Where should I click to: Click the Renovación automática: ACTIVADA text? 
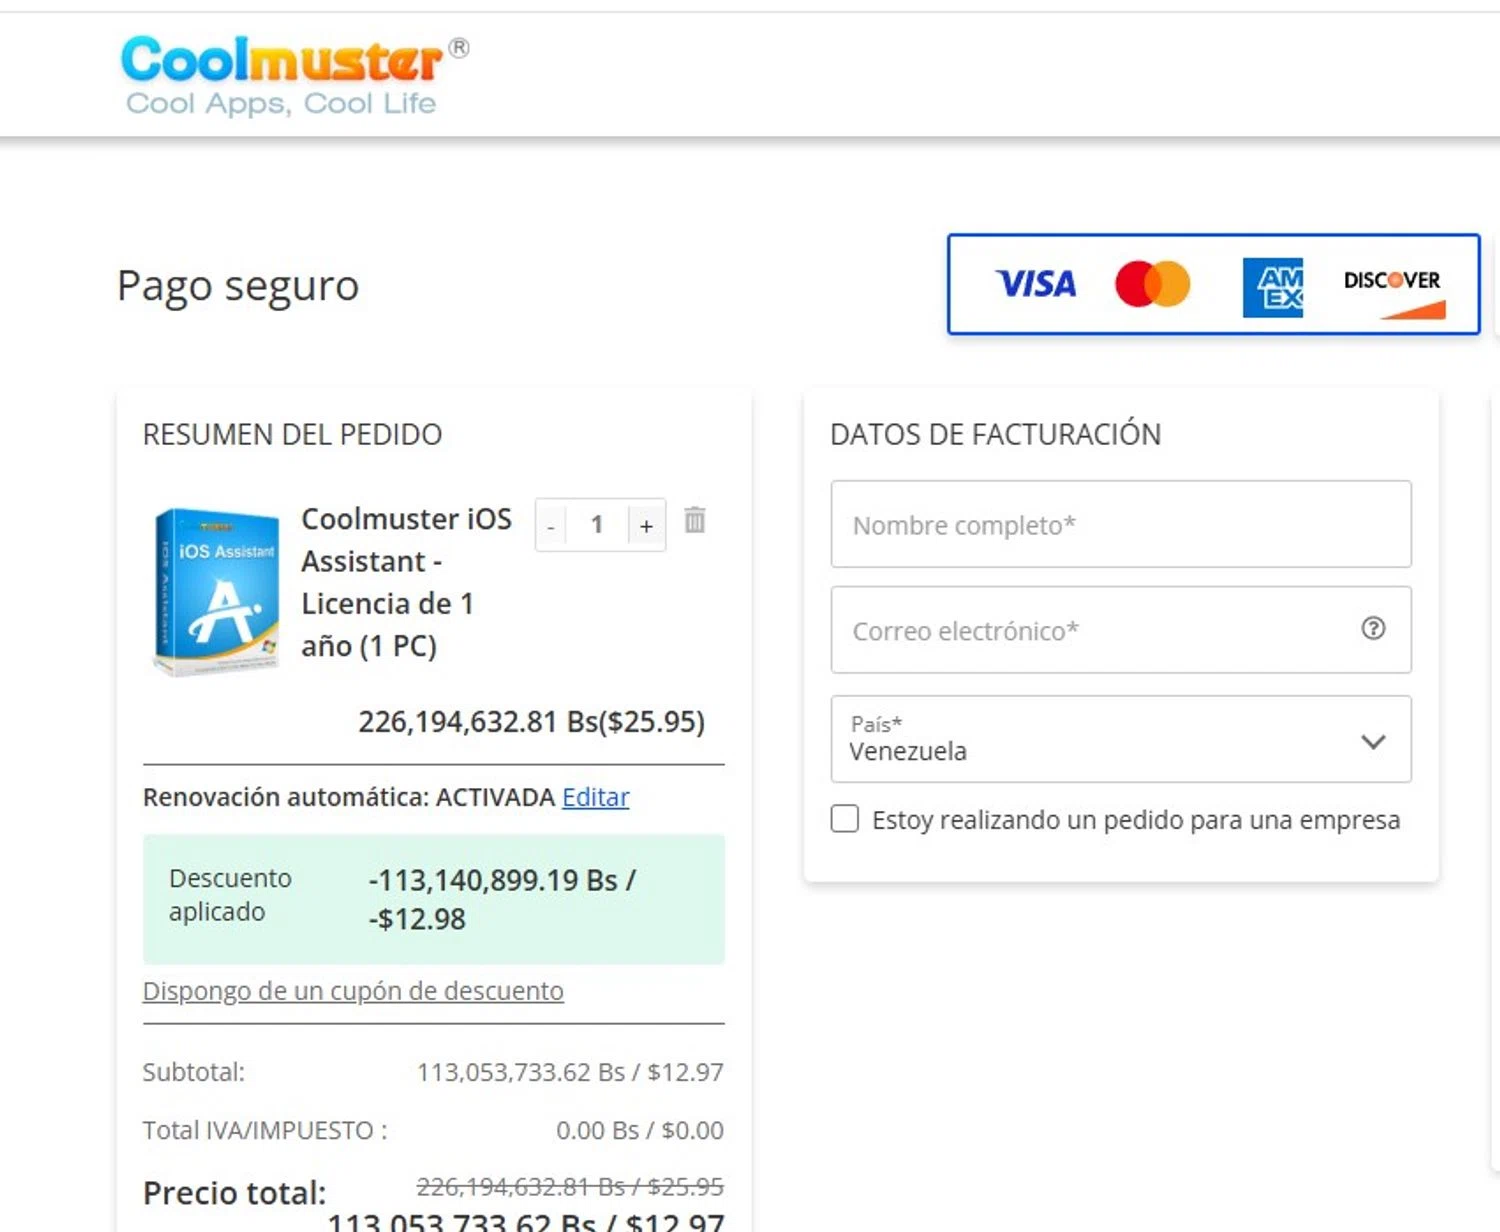[348, 797]
